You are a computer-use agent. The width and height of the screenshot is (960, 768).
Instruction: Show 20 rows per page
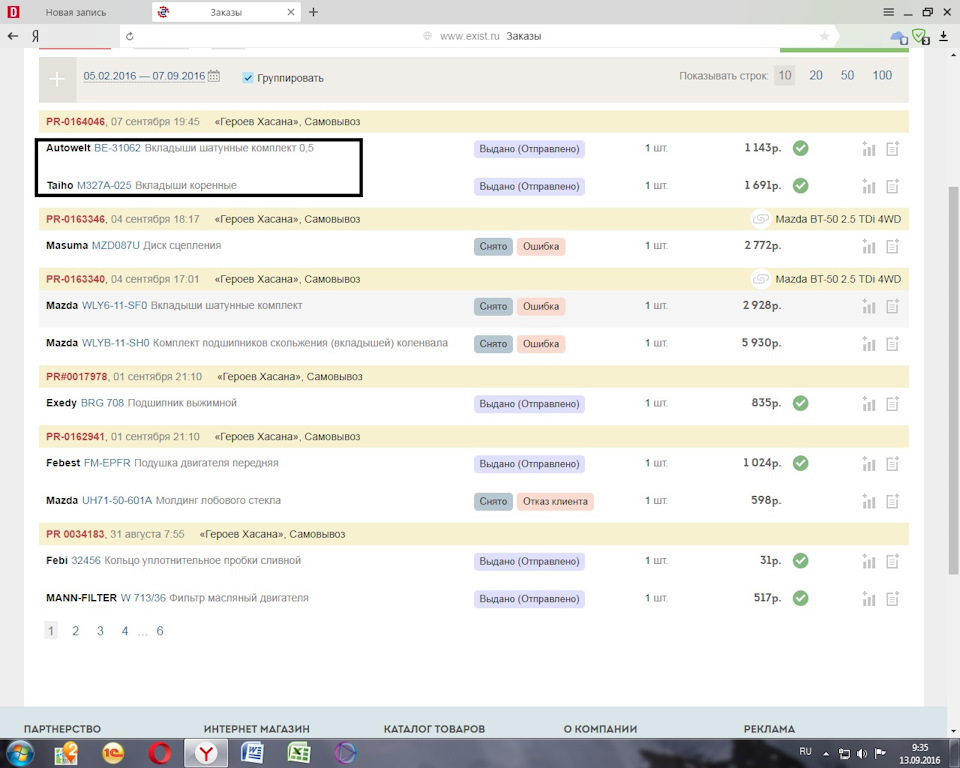(x=816, y=75)
